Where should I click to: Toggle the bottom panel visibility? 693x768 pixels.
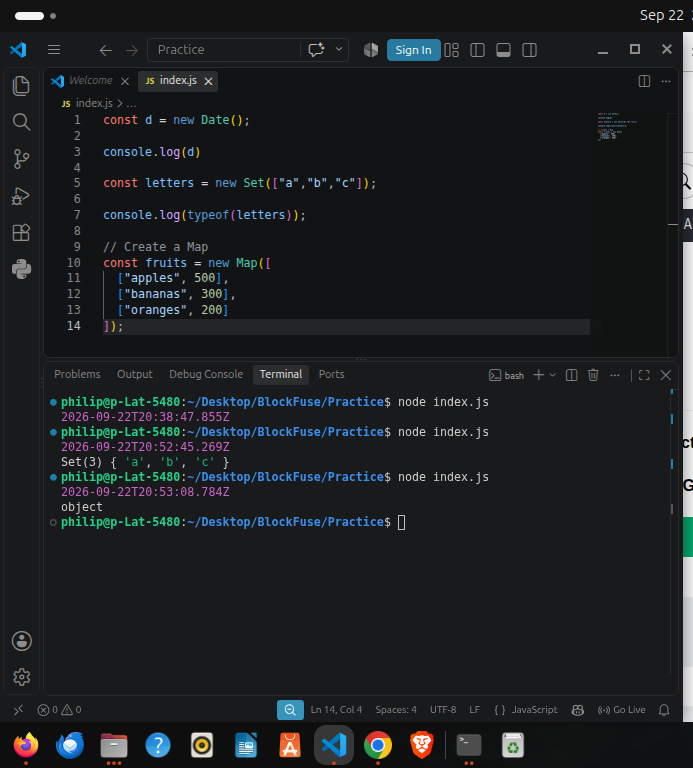point(503,50)
